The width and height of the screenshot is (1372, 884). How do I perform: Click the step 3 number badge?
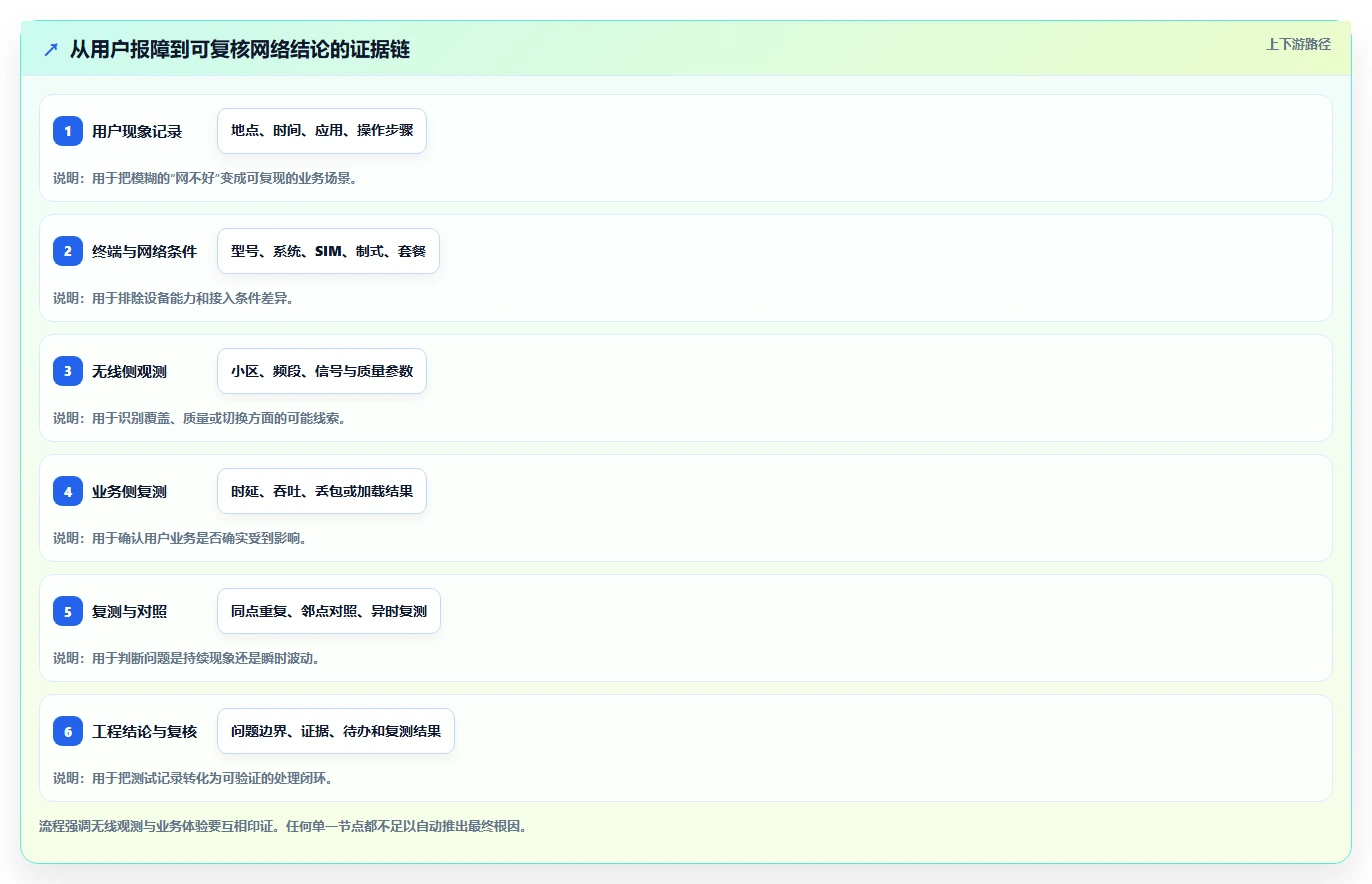[x=68, y=371]
